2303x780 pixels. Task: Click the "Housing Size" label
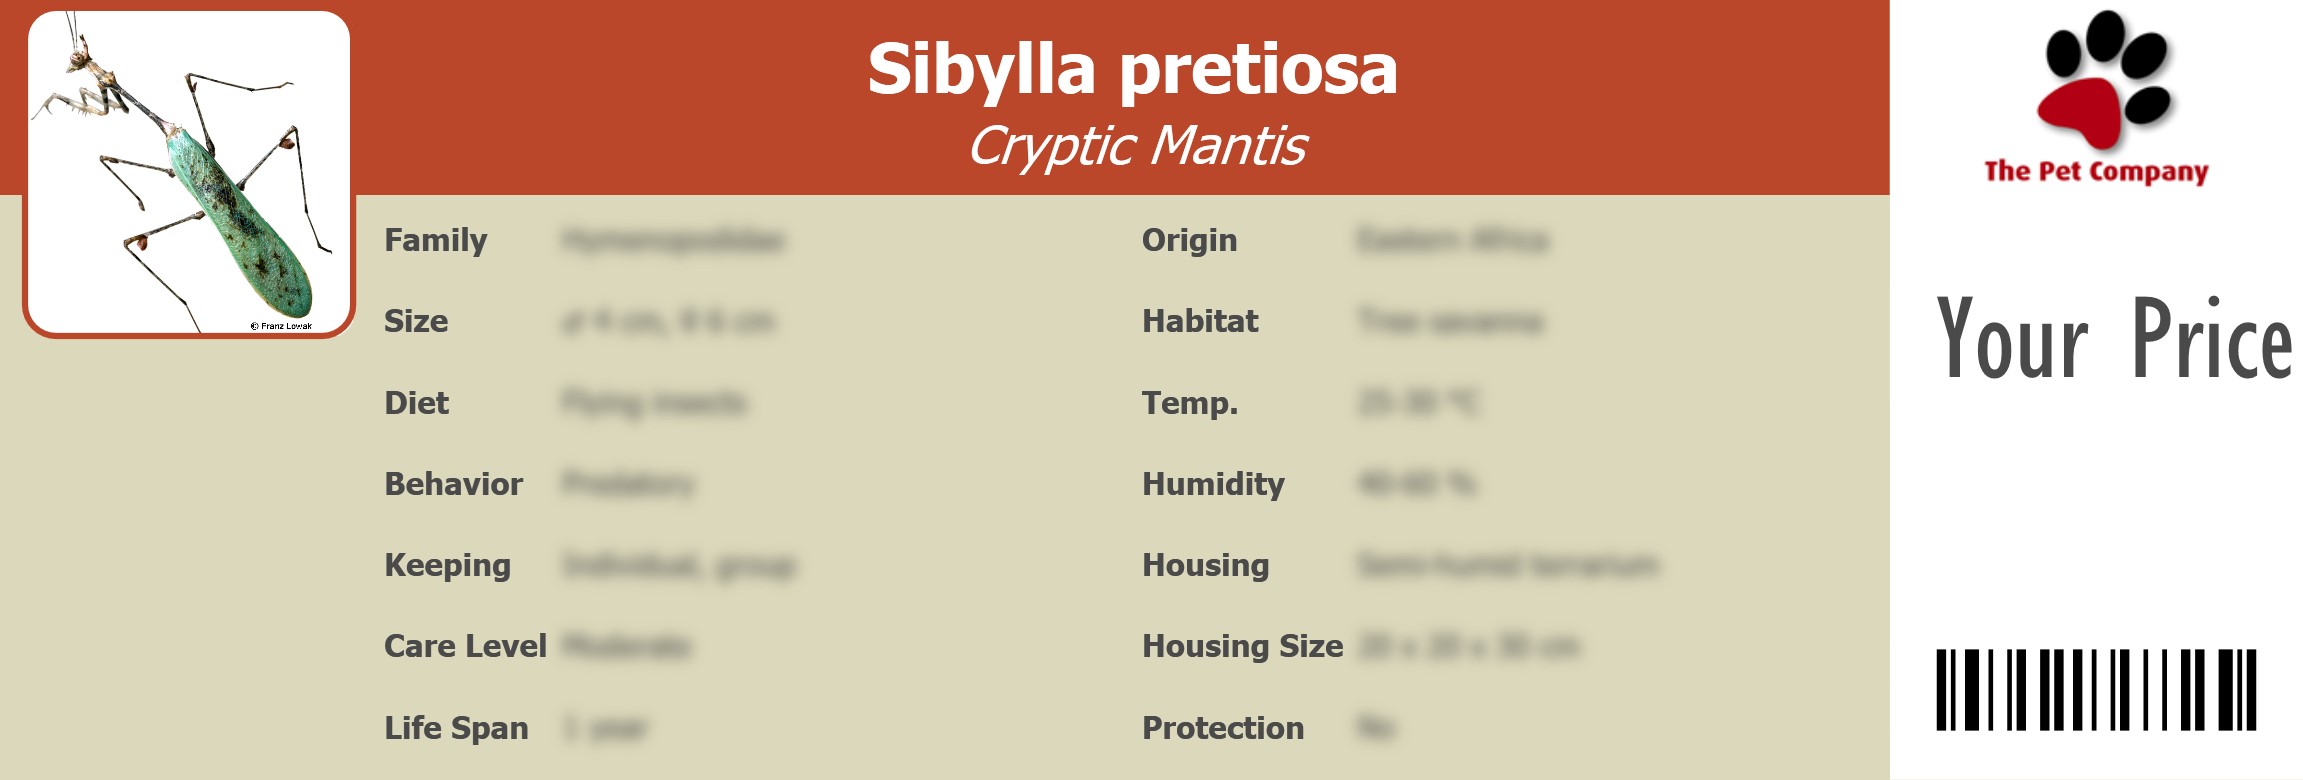pos(1242,646)
